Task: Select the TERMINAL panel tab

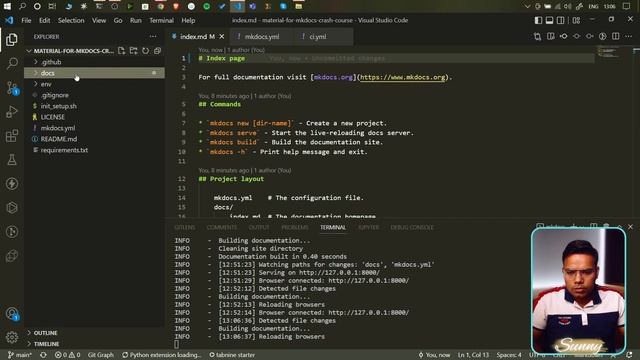Action: coord(333,227)
